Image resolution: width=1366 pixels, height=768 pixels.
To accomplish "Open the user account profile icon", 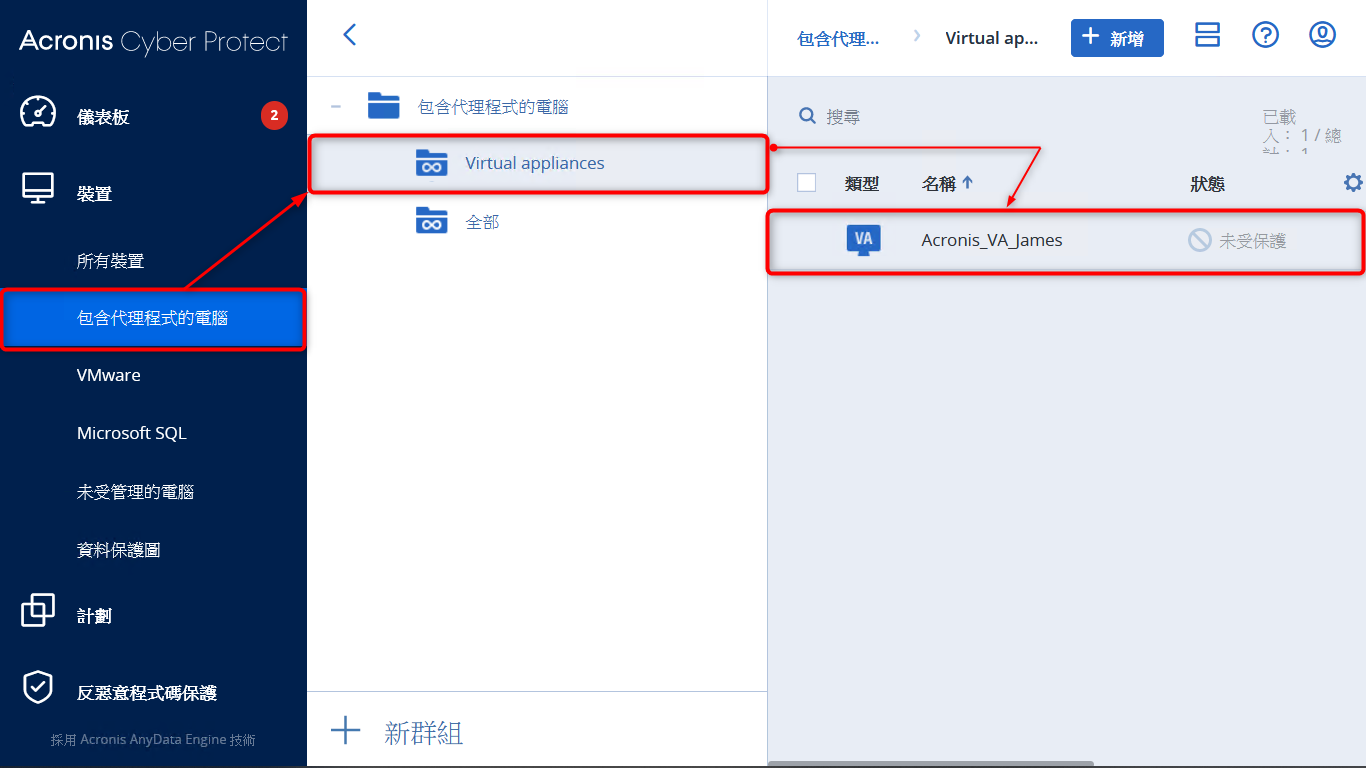I will (1323, 35).
